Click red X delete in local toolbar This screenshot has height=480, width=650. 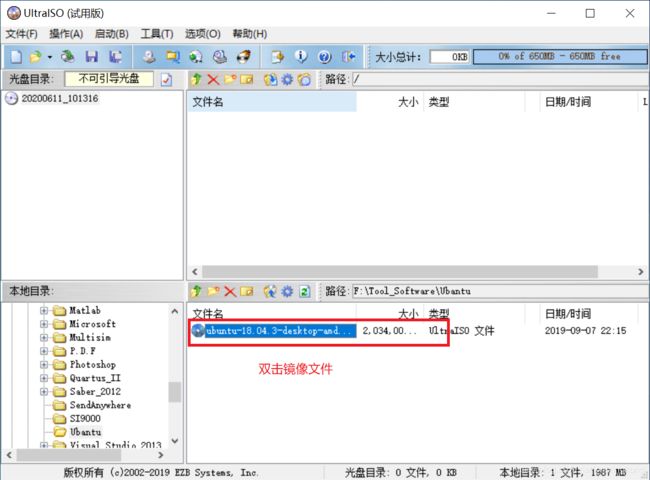(x=230, y=291)
